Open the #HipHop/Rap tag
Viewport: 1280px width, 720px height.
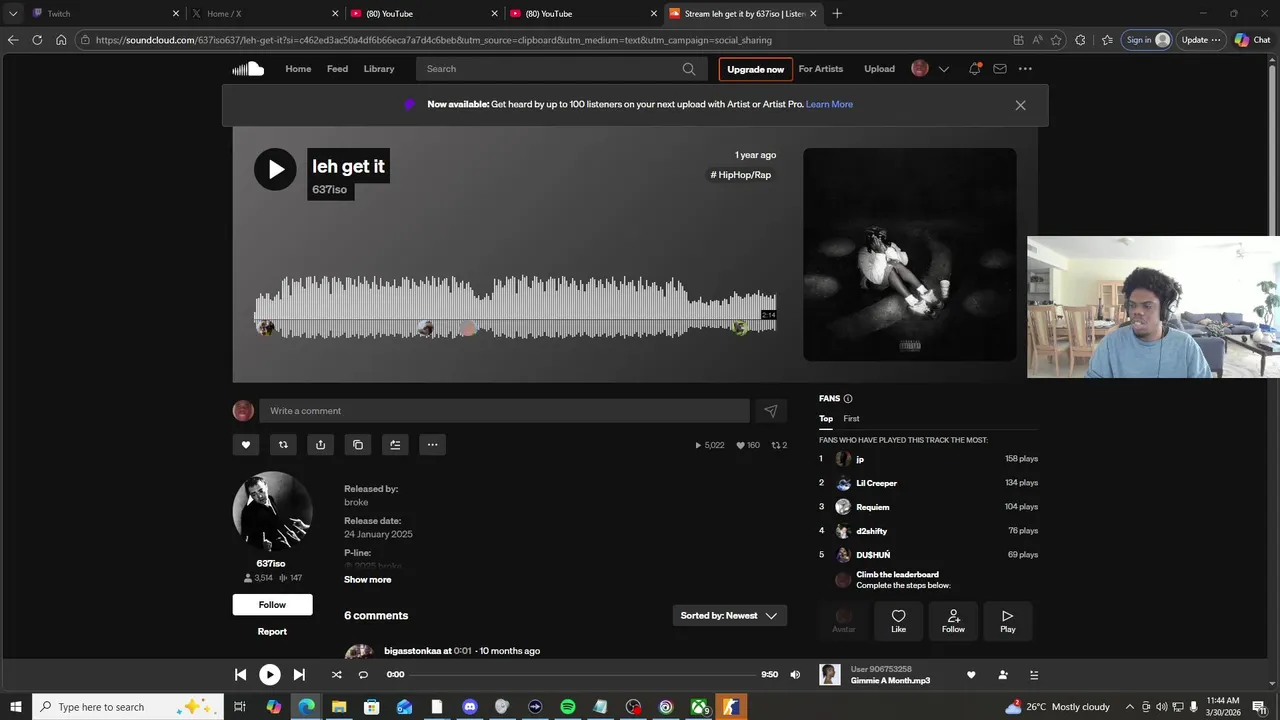click(741, 175)
